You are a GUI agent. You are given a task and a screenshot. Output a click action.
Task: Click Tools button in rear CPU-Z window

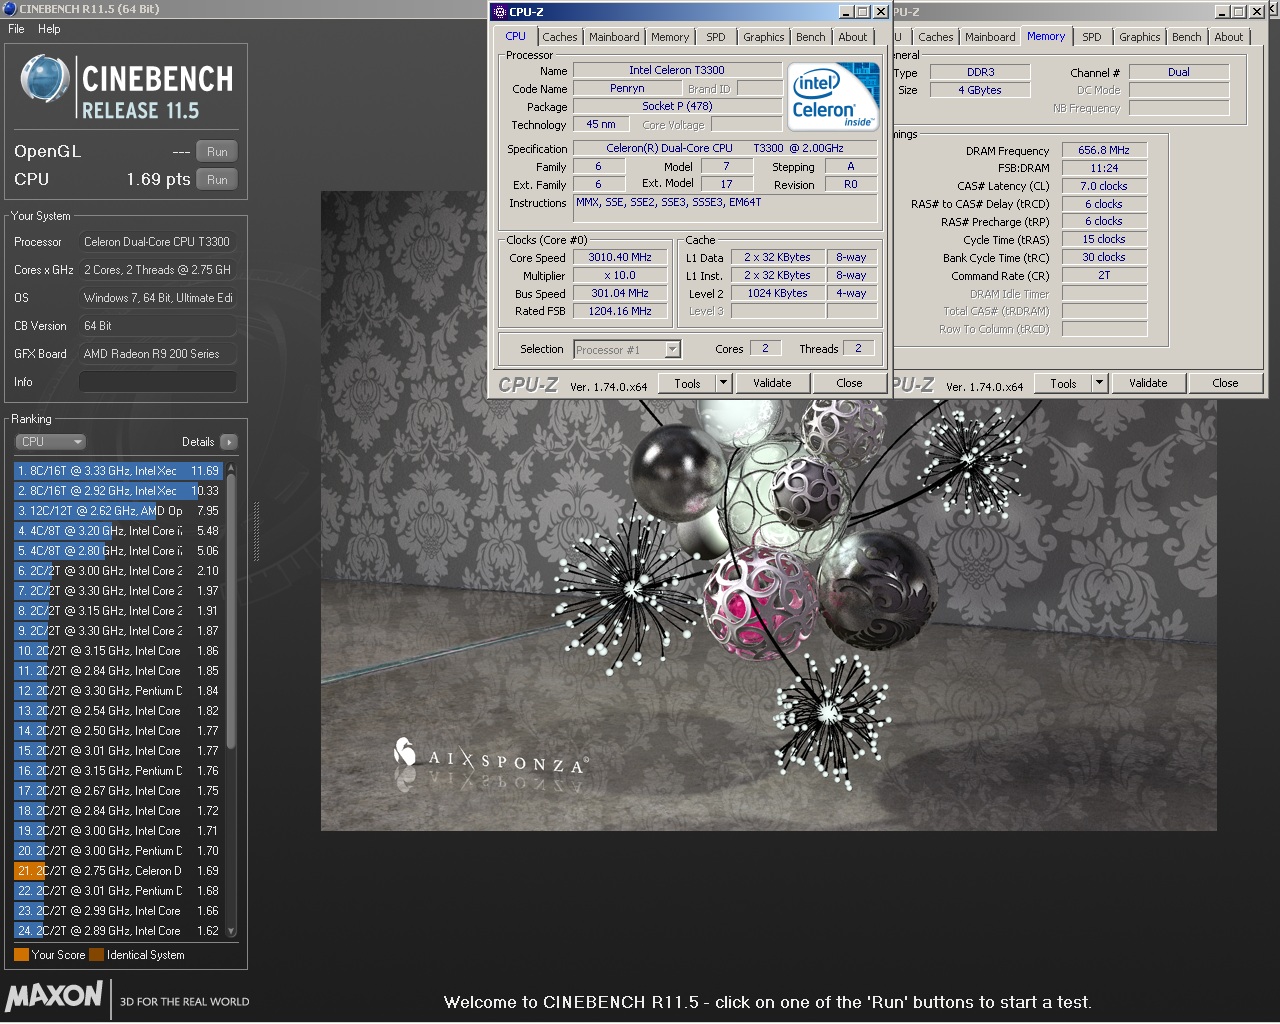1063,383
